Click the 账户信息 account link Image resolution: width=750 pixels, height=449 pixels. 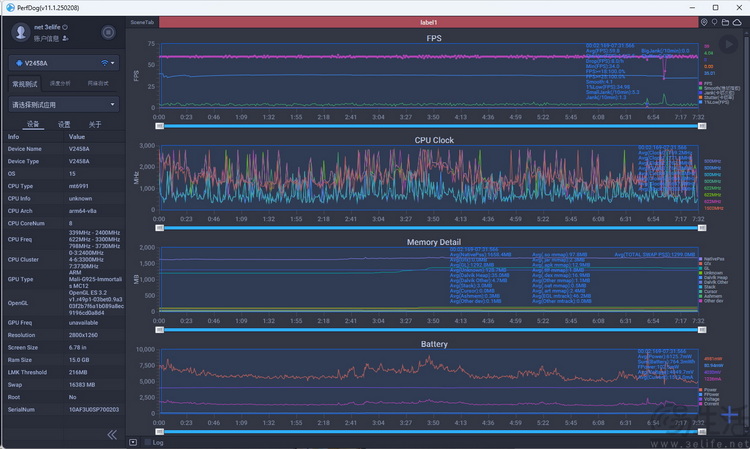[46, 38]
